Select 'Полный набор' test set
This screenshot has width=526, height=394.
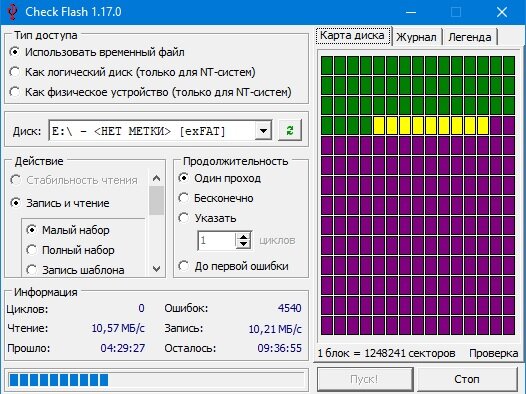coord(70,250)
